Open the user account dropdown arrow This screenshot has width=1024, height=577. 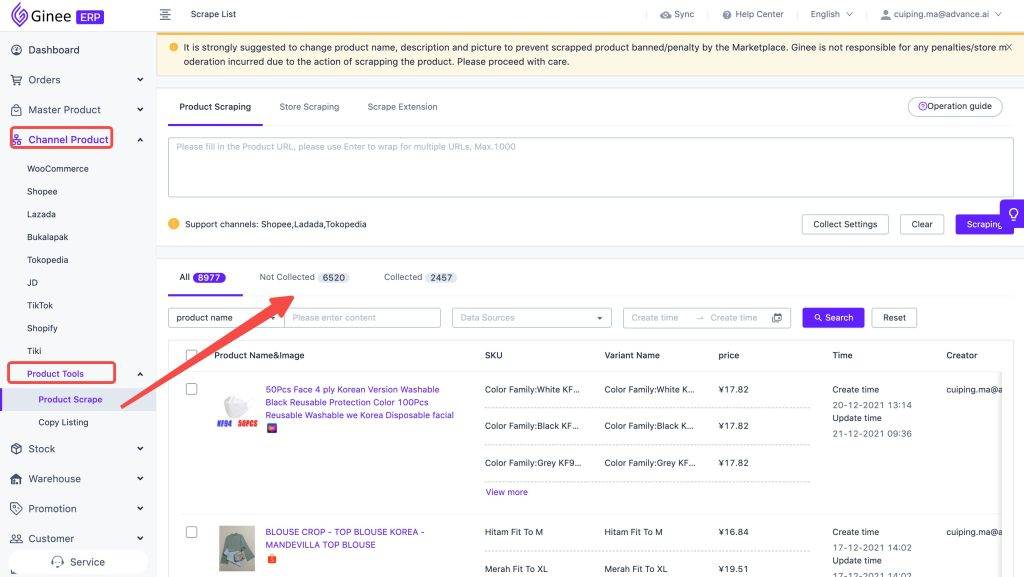coord(998,14)
